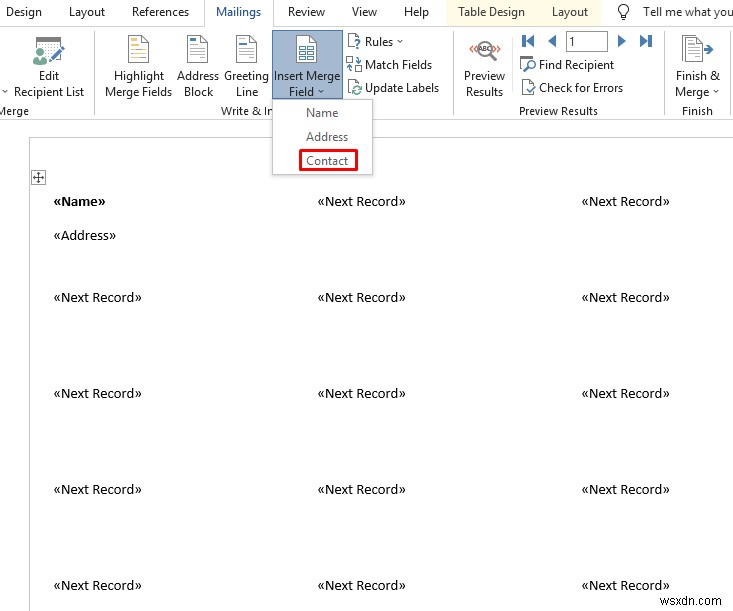Select Name merge field option

(x=322, y=113)
